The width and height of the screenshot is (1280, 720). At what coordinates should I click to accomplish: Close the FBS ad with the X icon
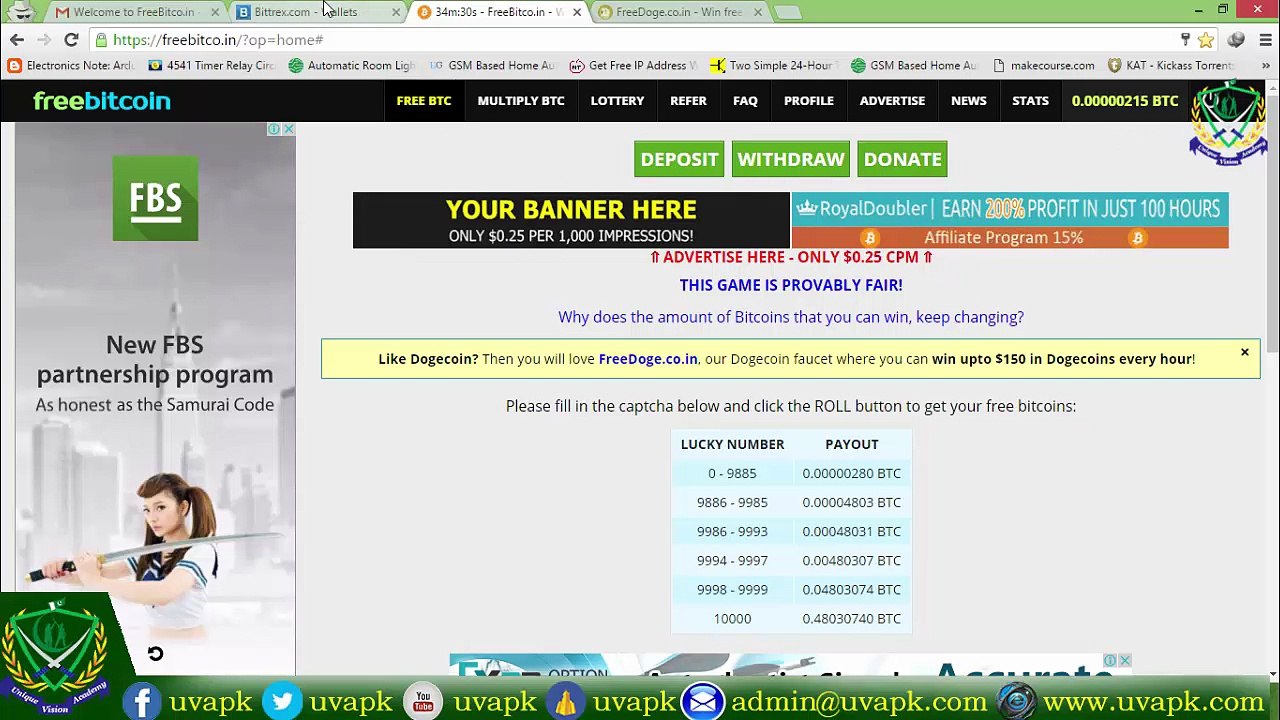pyautogui.click(x=288, y=129)
